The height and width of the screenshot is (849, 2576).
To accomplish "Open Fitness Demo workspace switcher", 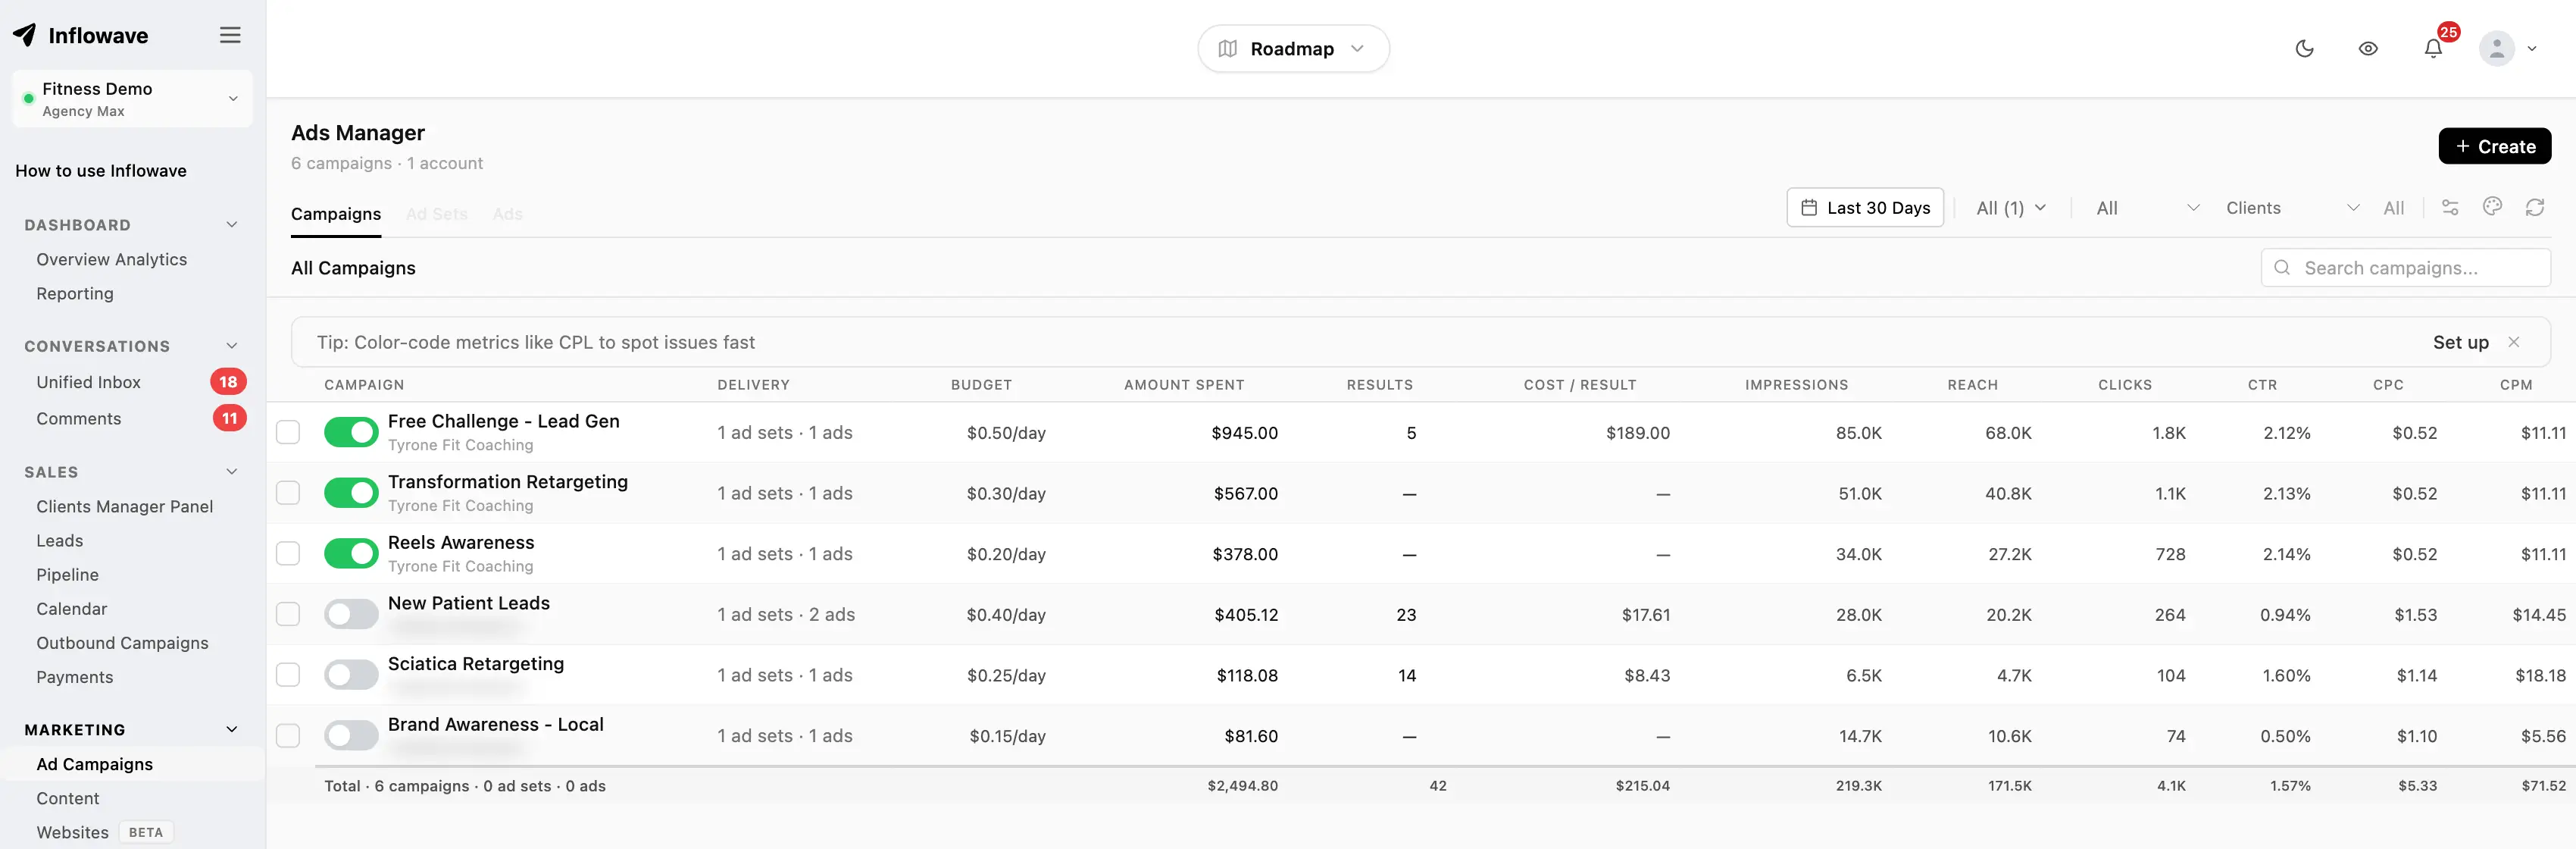I will [x=132, y=98].
